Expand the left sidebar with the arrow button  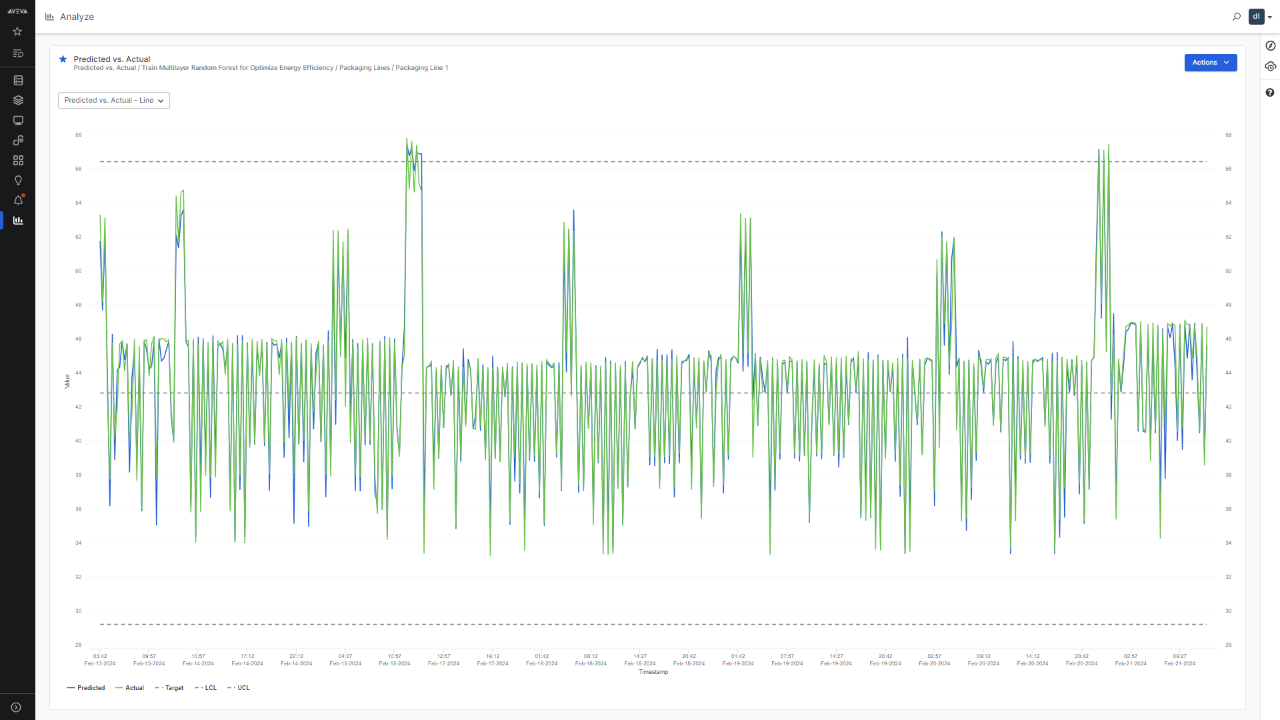click(x=17, y=707)
